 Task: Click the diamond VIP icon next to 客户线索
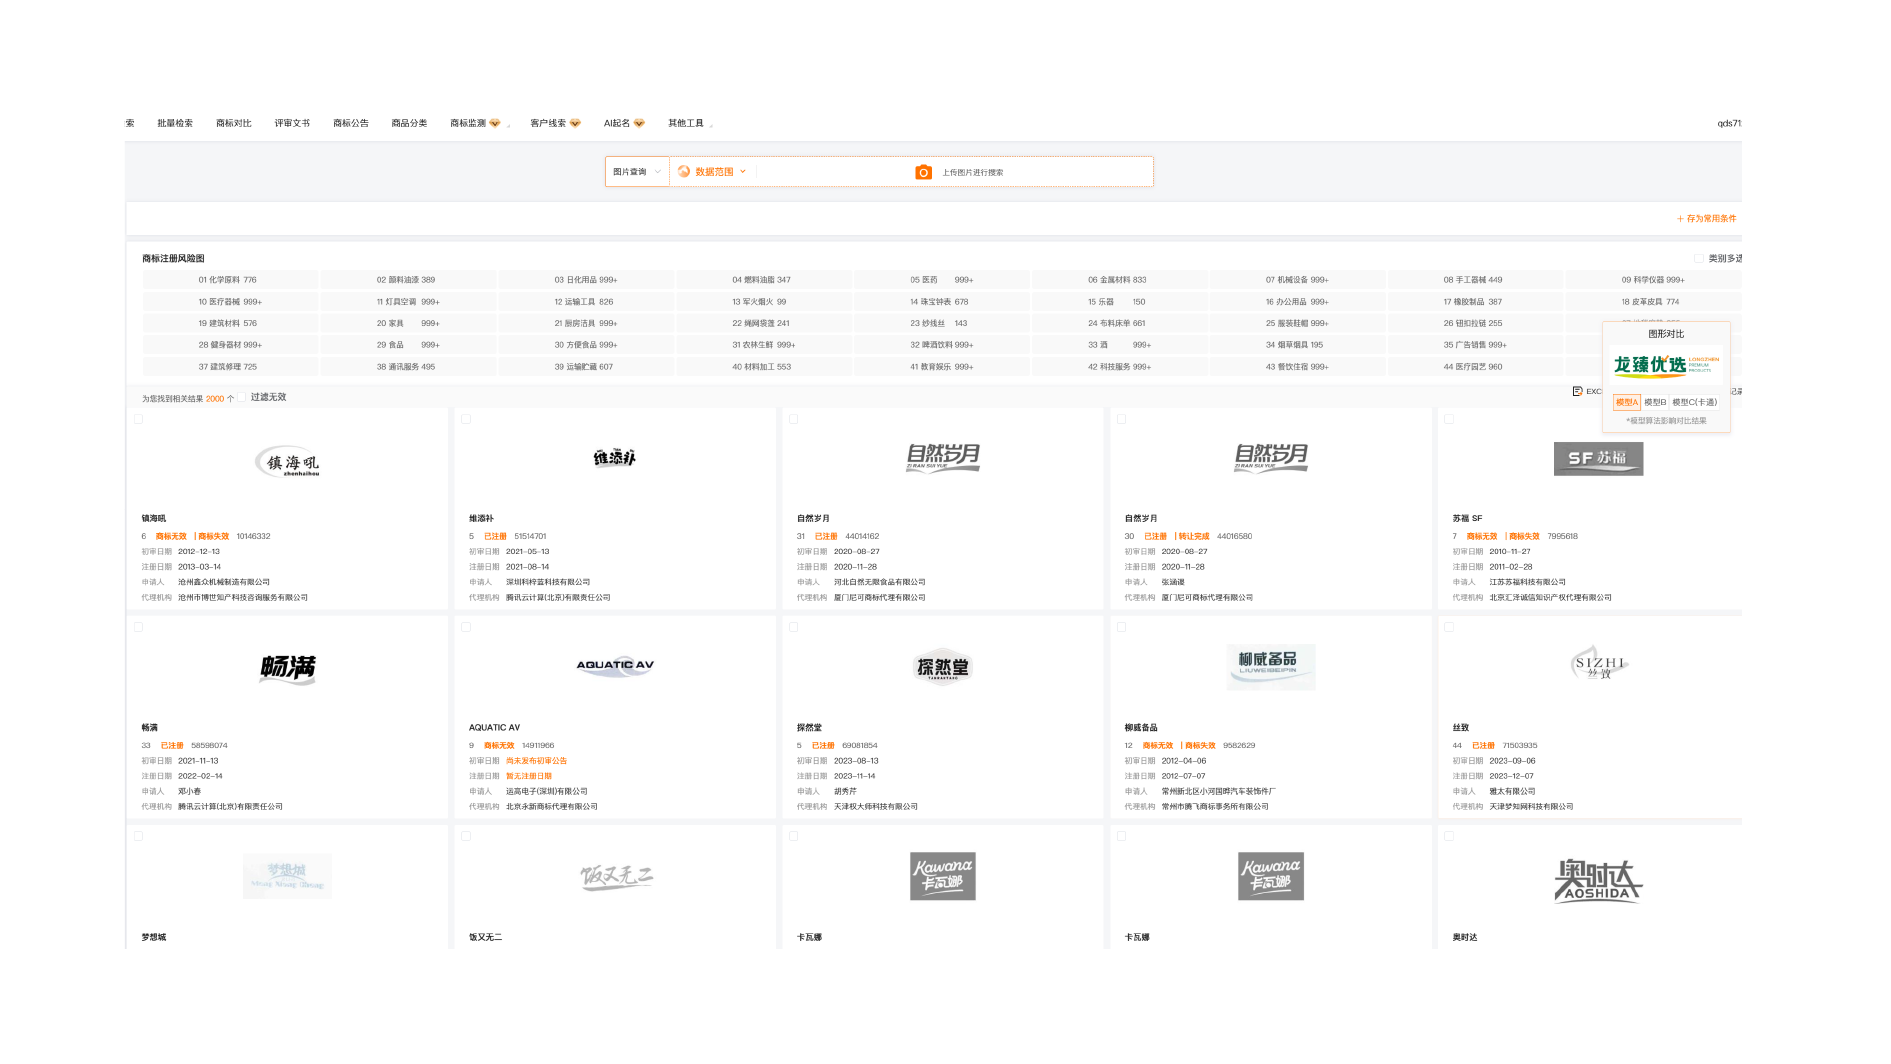point(575,123)
